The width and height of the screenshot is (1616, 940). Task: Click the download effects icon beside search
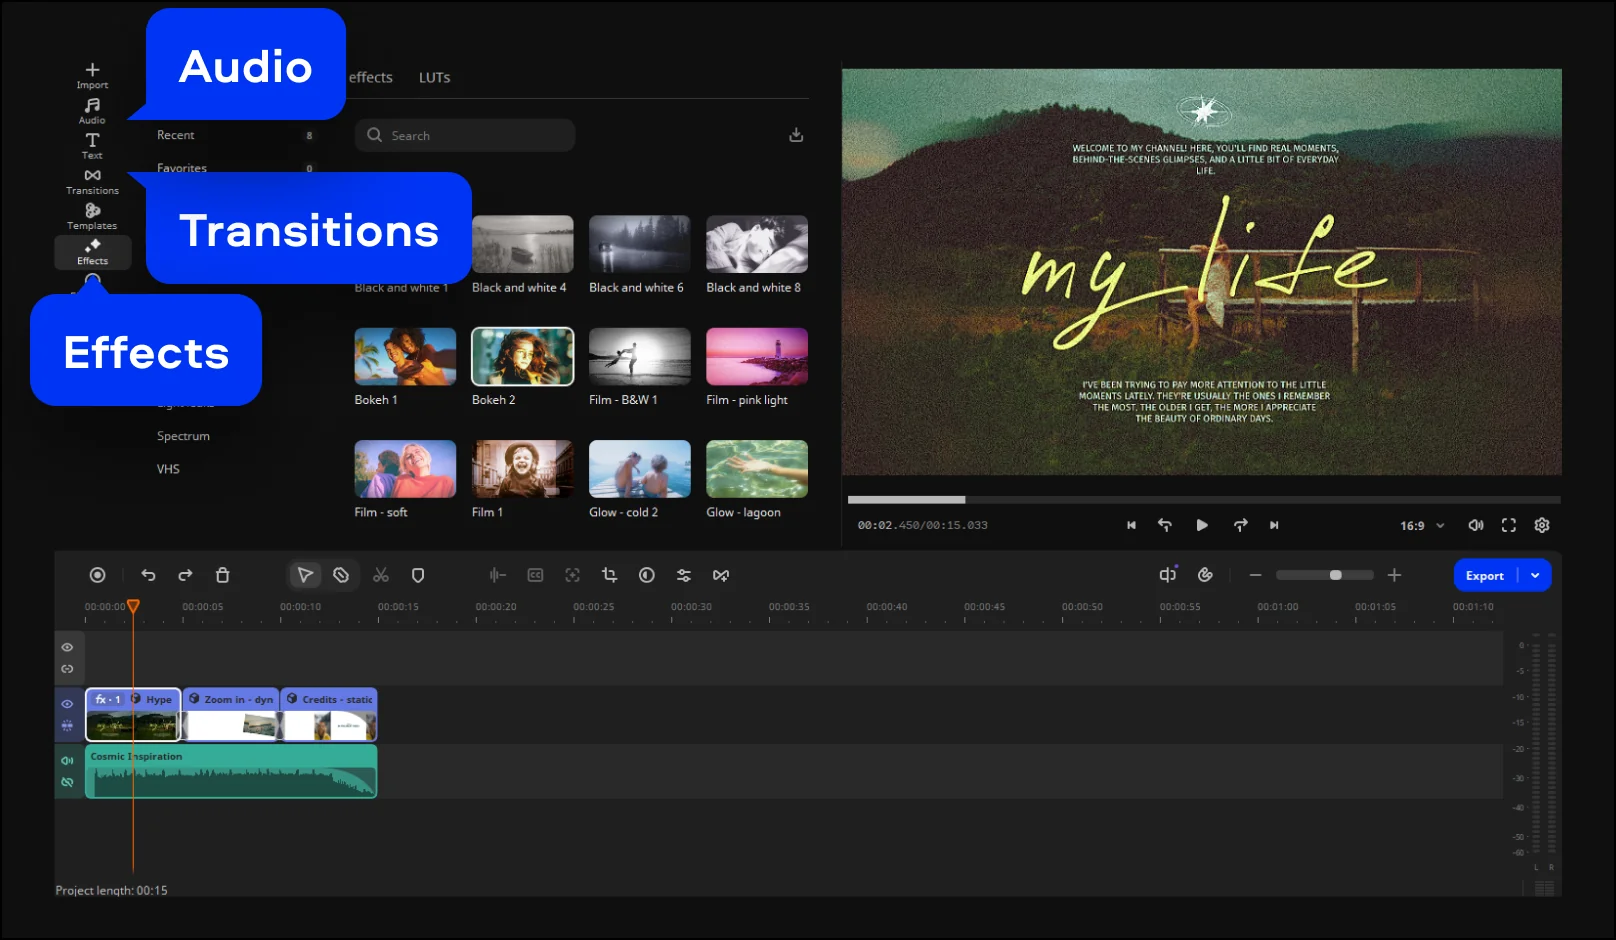pos(796,135)
